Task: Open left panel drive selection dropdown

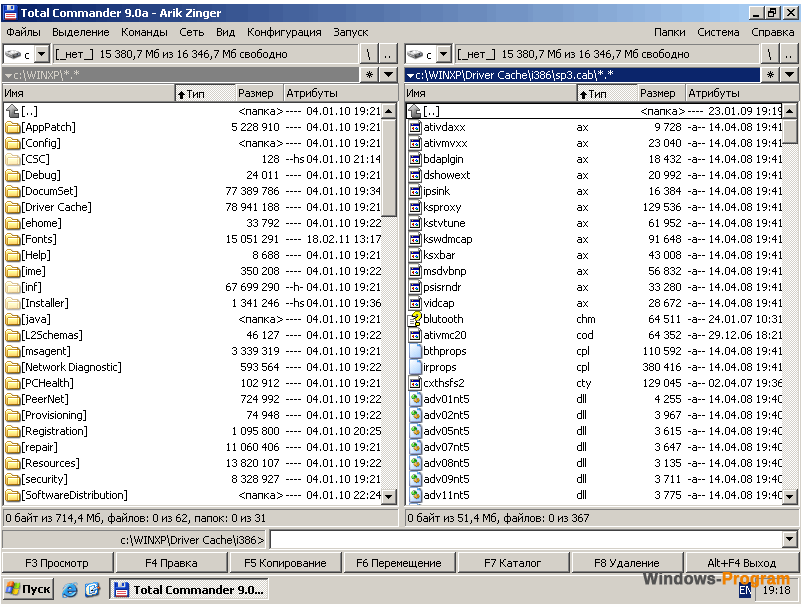Action: 42,54
